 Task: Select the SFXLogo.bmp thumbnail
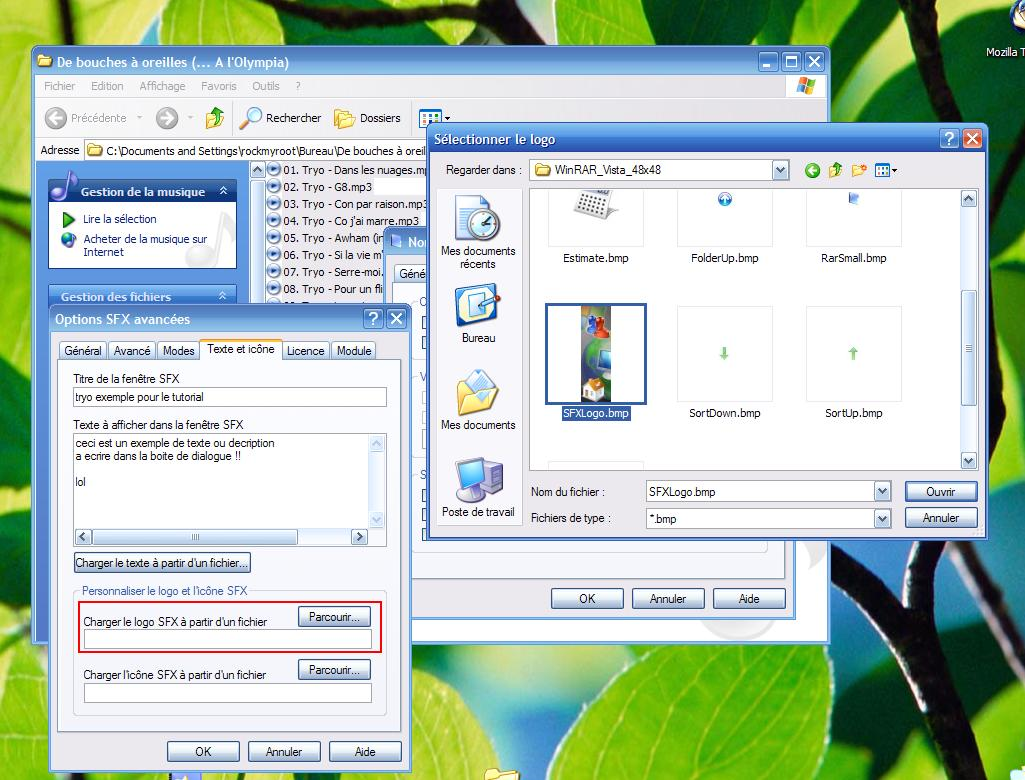click(x=596, y=354)
